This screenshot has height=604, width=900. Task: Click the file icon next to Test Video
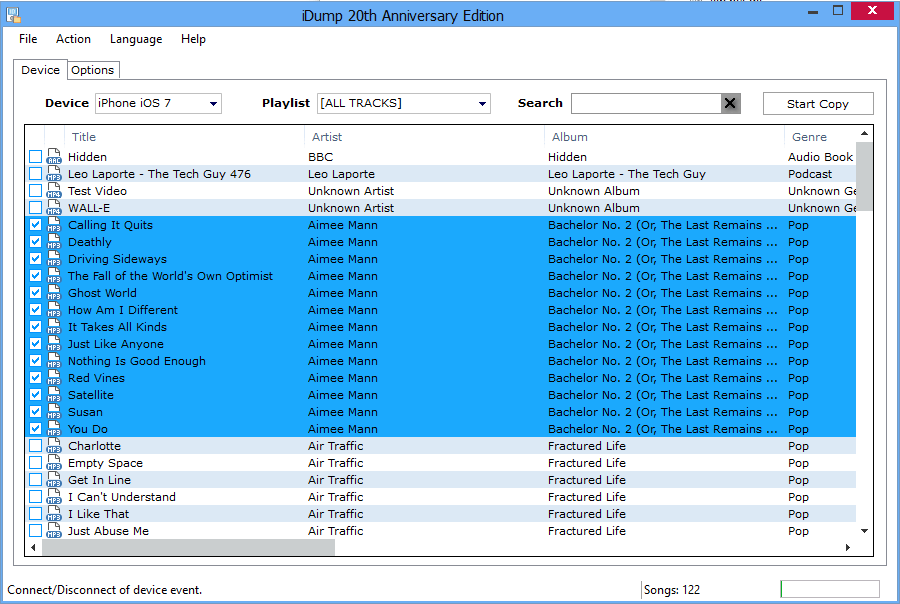tap(54, 191)
